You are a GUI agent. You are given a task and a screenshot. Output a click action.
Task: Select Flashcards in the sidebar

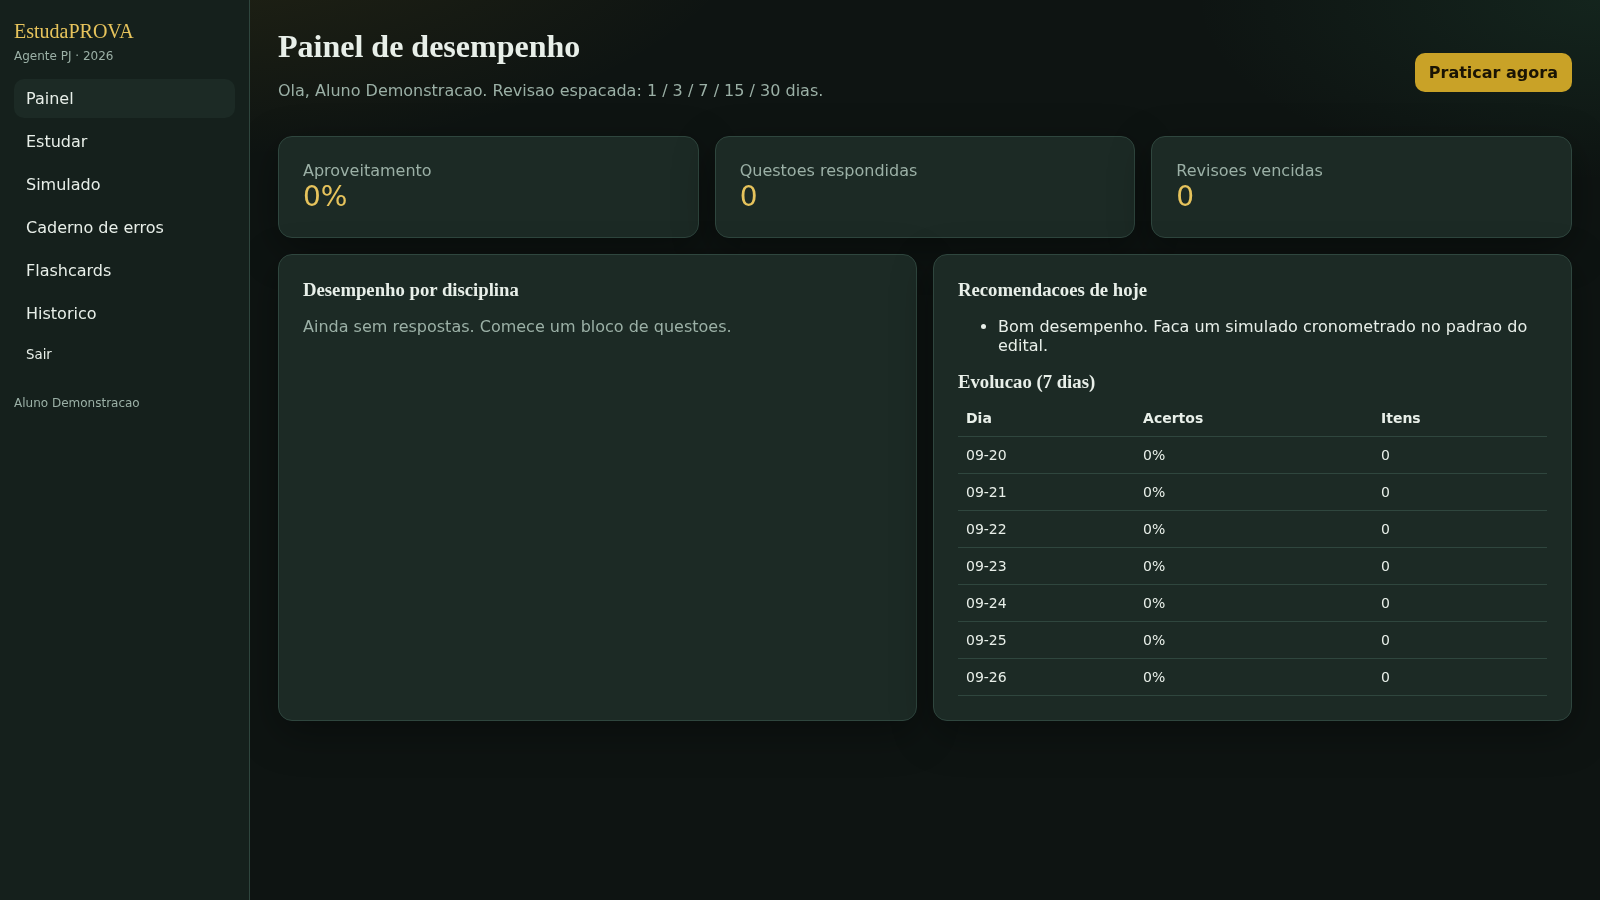tap(124, 270)
